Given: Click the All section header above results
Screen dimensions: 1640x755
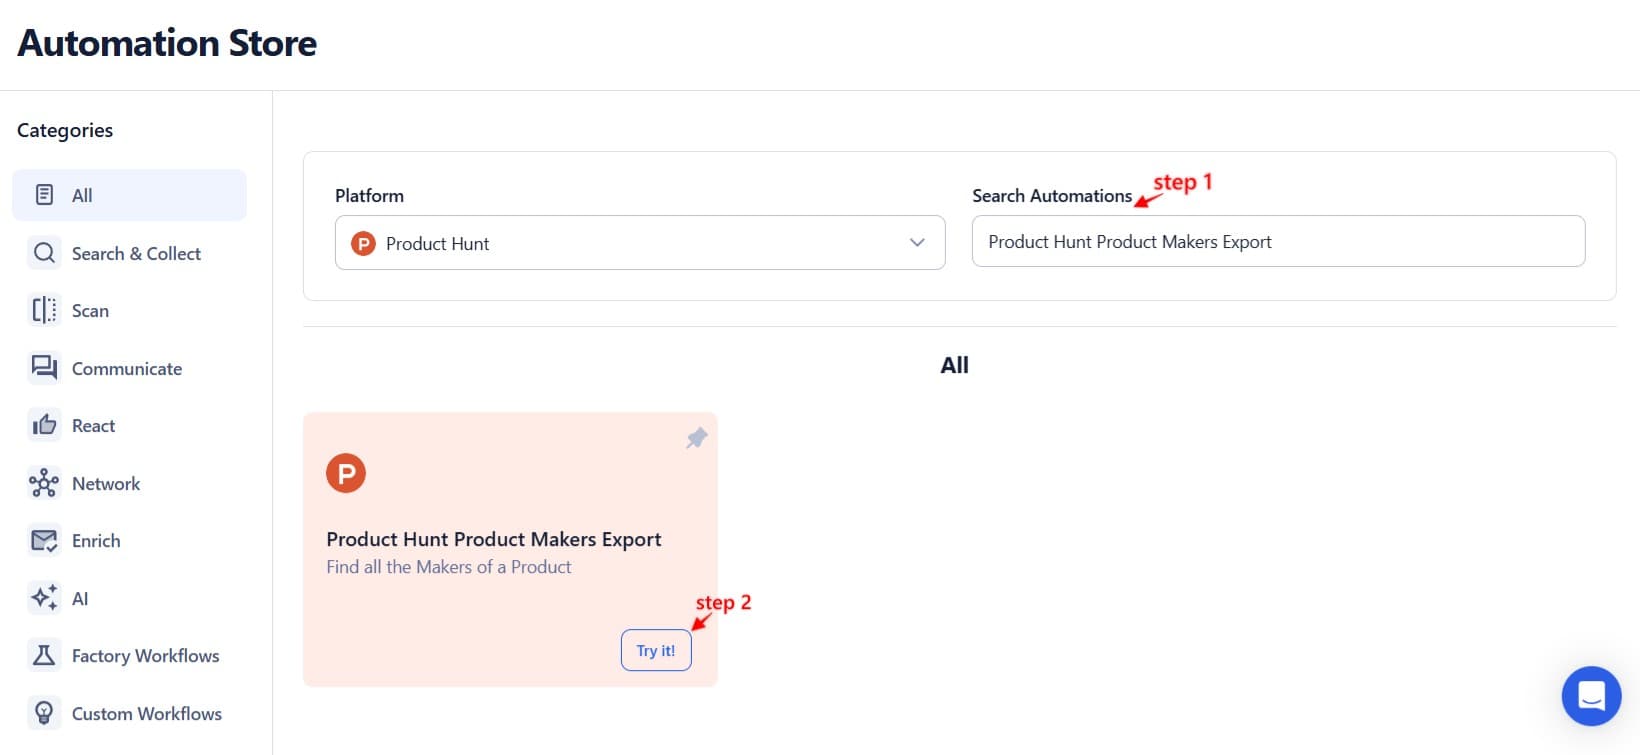Looking at the screenshot, I should point(955,364).
